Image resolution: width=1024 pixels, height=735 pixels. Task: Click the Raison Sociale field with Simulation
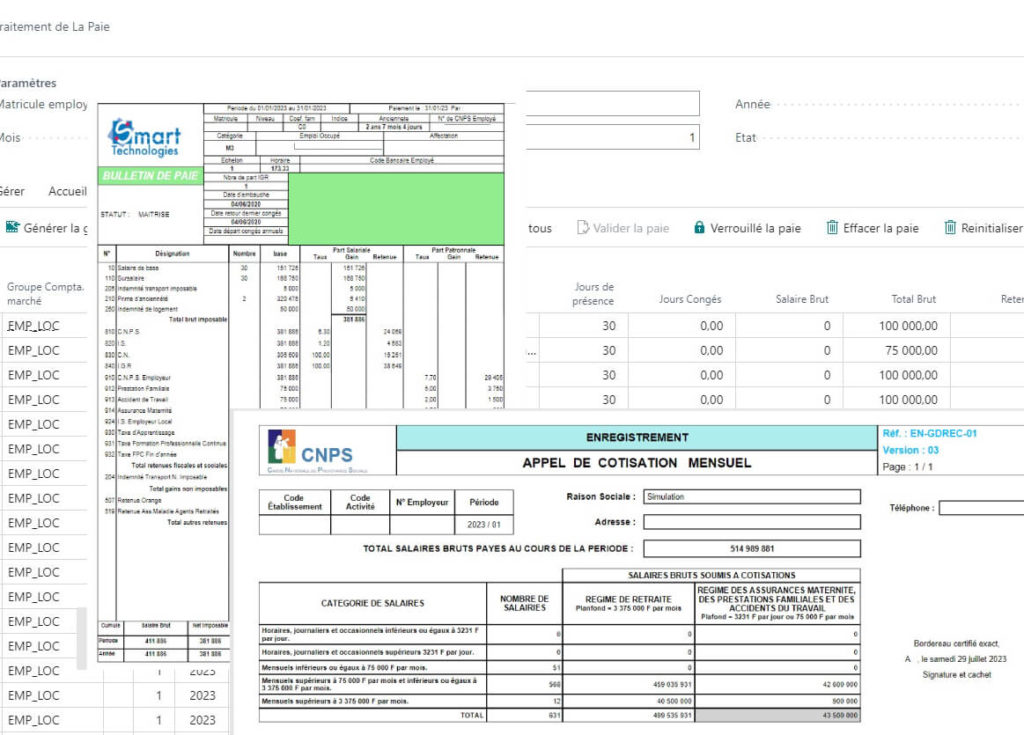(752, 497)
